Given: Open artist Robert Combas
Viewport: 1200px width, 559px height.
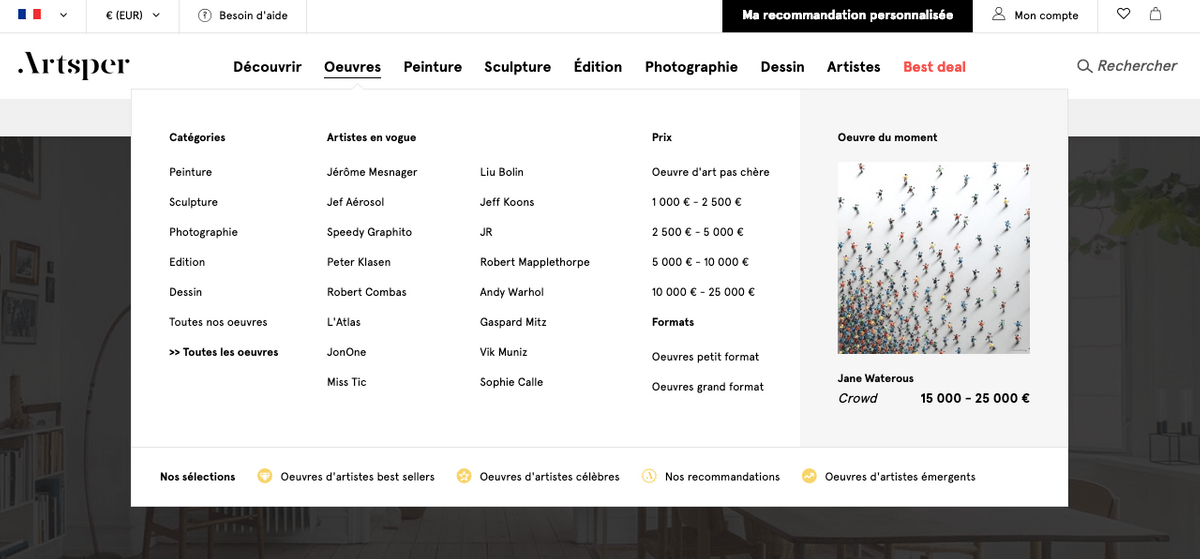Looking at the screenshot, I should click(x=367, y=292).
